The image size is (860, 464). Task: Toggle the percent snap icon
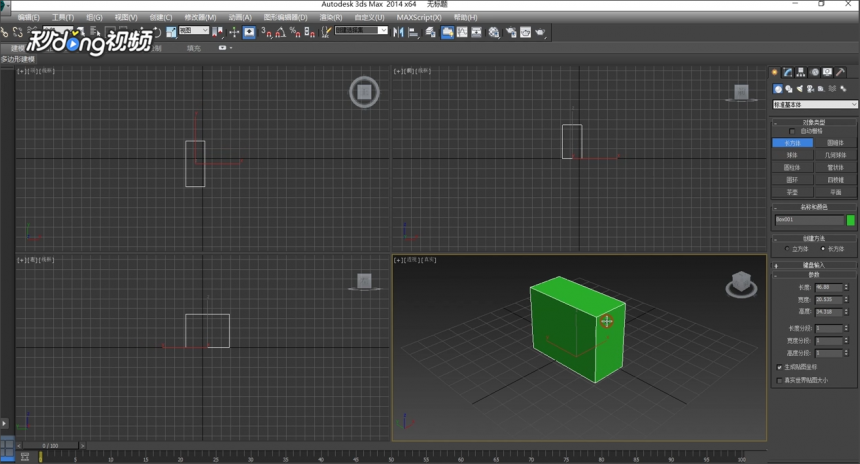pos(295,32)
